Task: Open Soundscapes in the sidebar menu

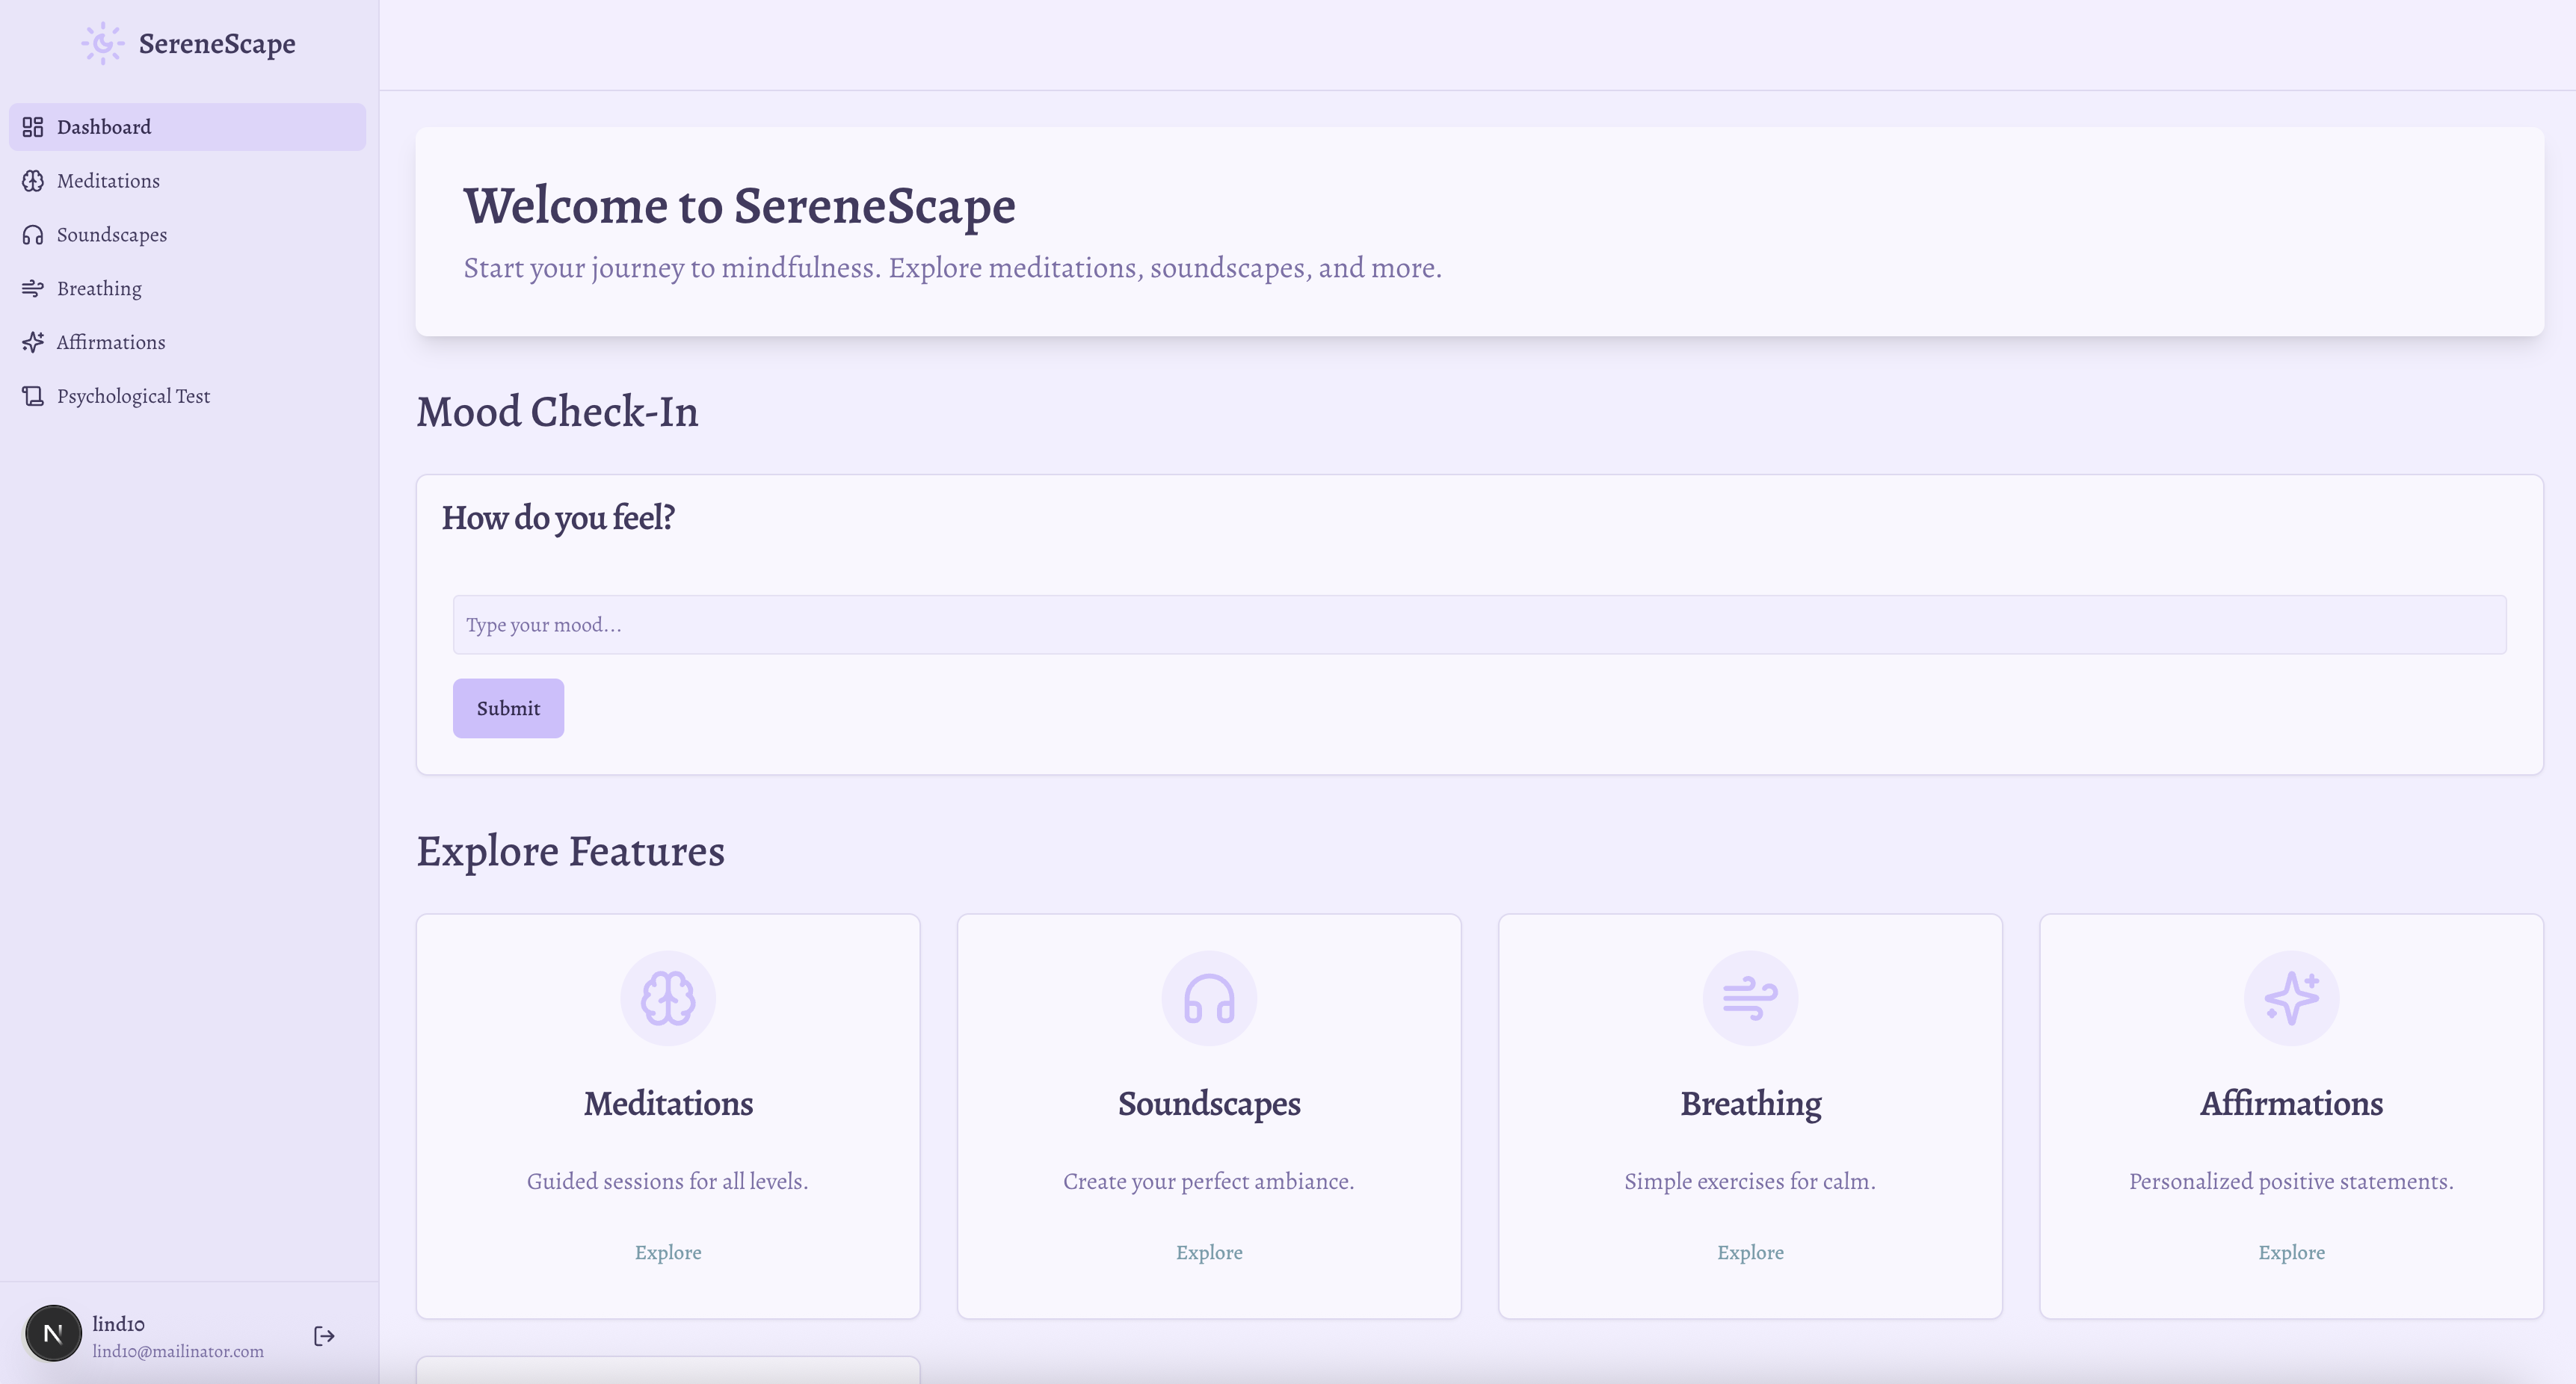Action: pos(112,235)
